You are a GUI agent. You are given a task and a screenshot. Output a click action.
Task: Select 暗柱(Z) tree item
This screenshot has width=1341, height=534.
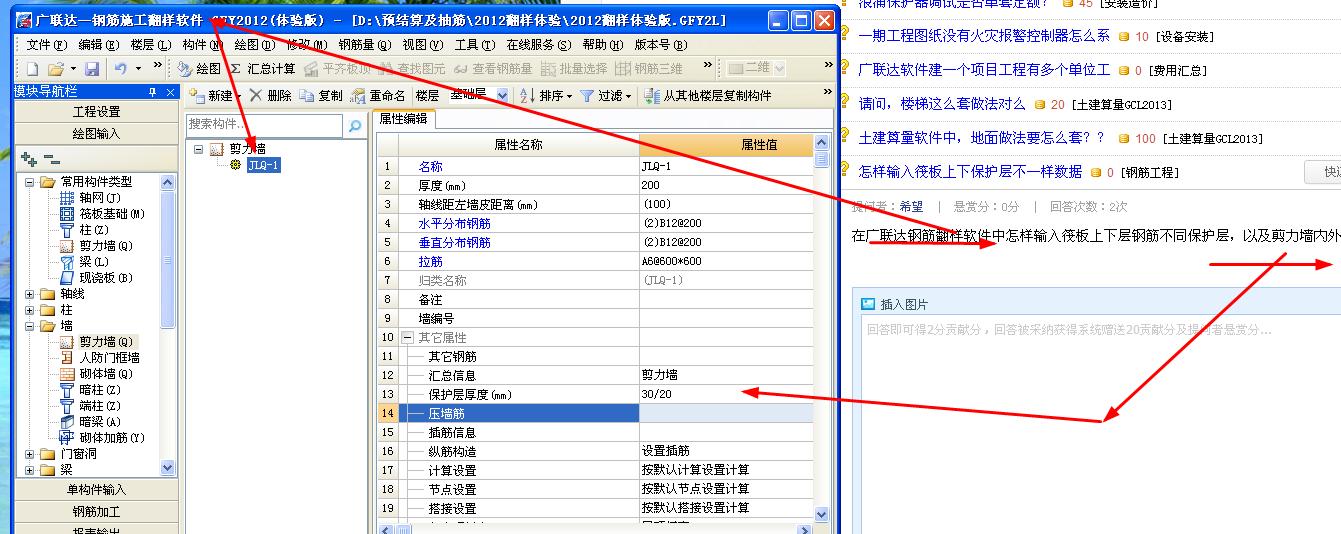coord(90,390)
